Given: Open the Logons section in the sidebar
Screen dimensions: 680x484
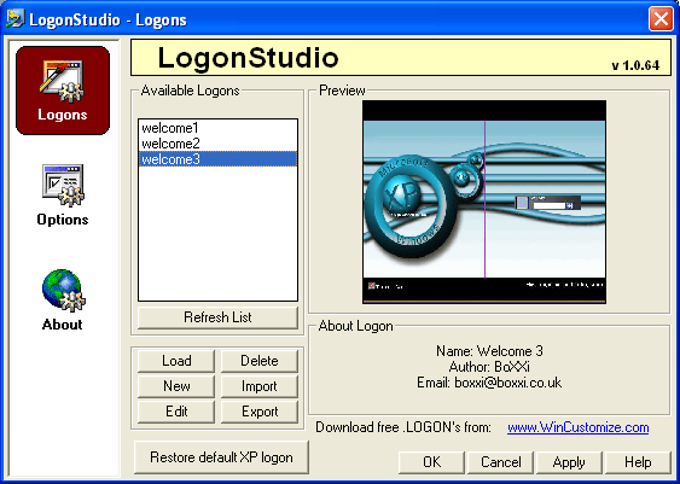Looking at the screenshot, I should pos(63,91).
